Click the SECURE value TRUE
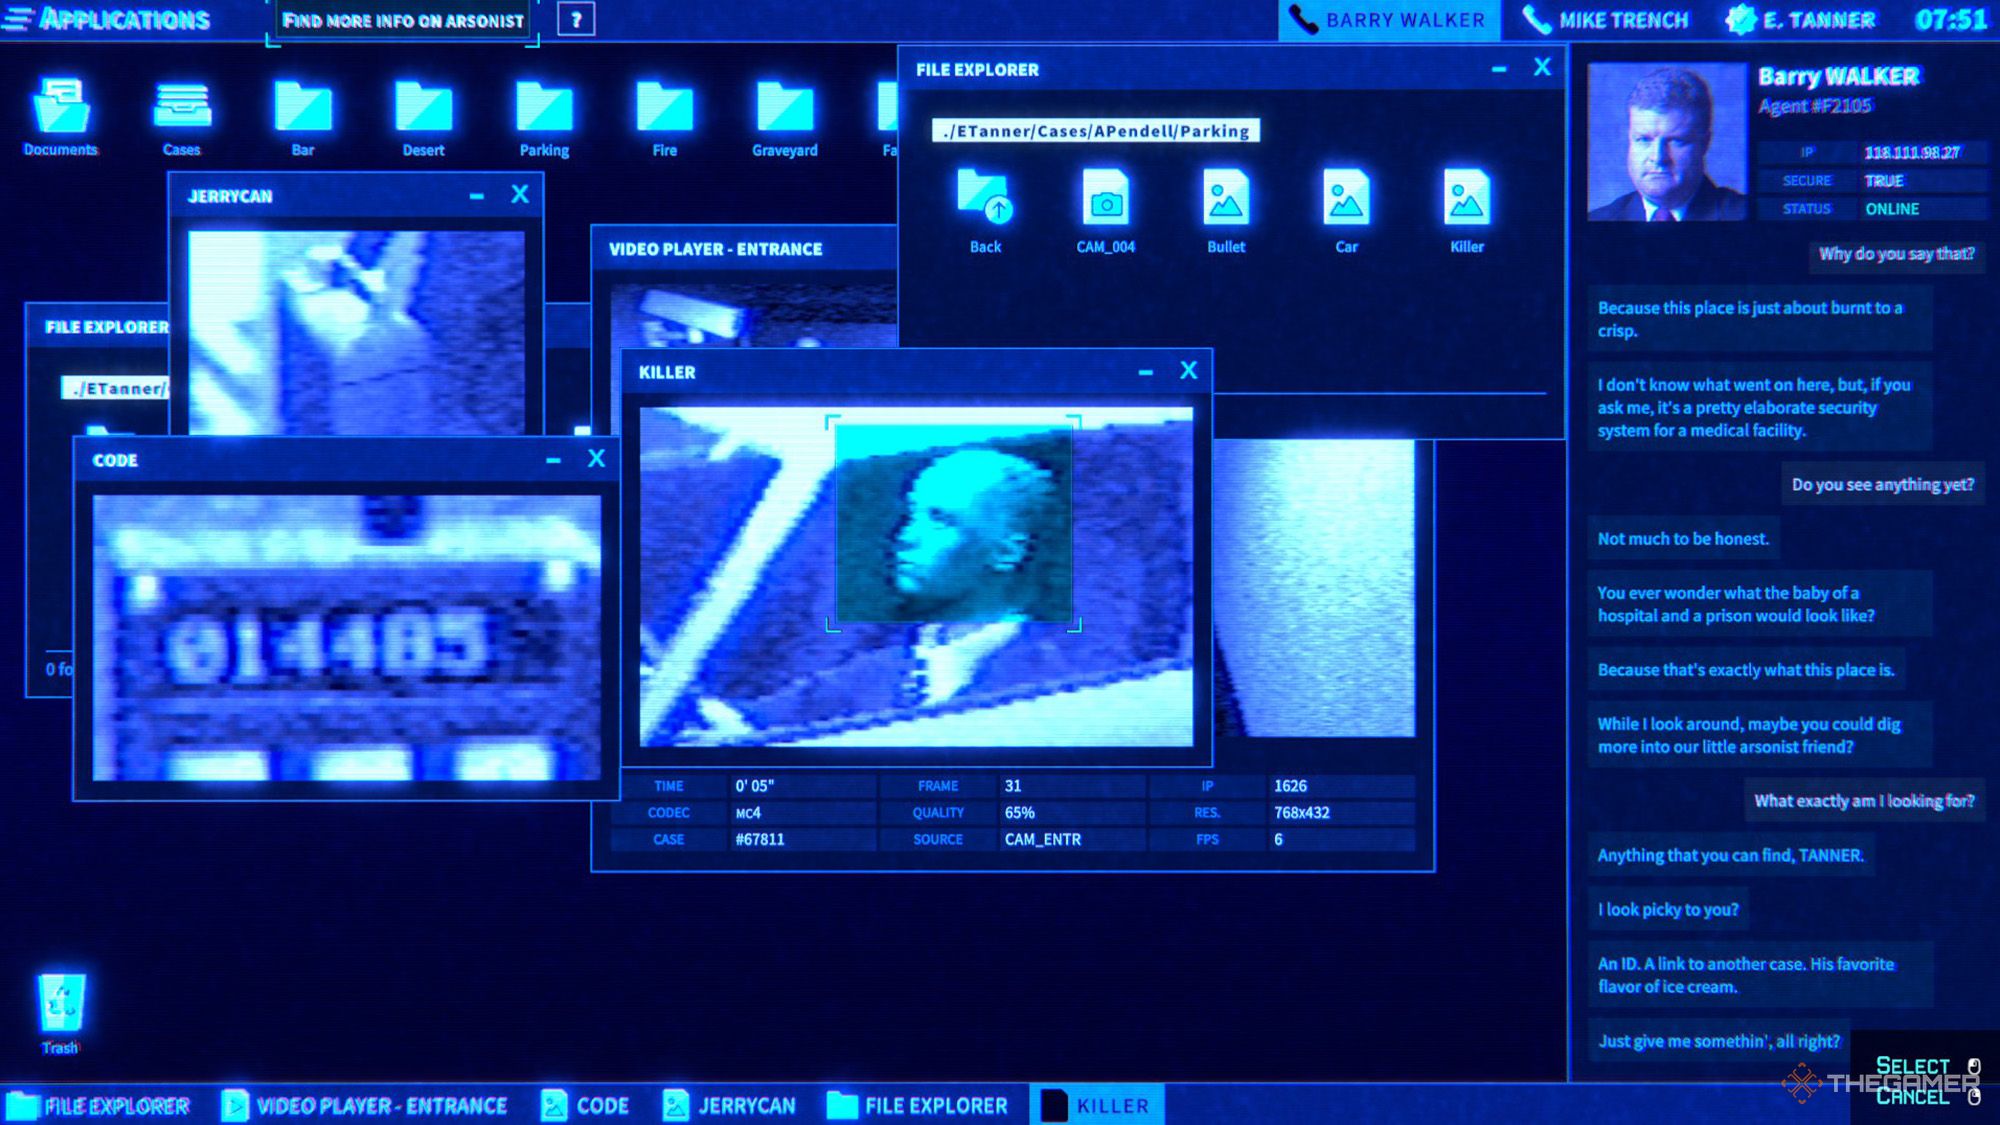The image size is (2000, 1125). pyautogui.click(x=1884, y=181)
